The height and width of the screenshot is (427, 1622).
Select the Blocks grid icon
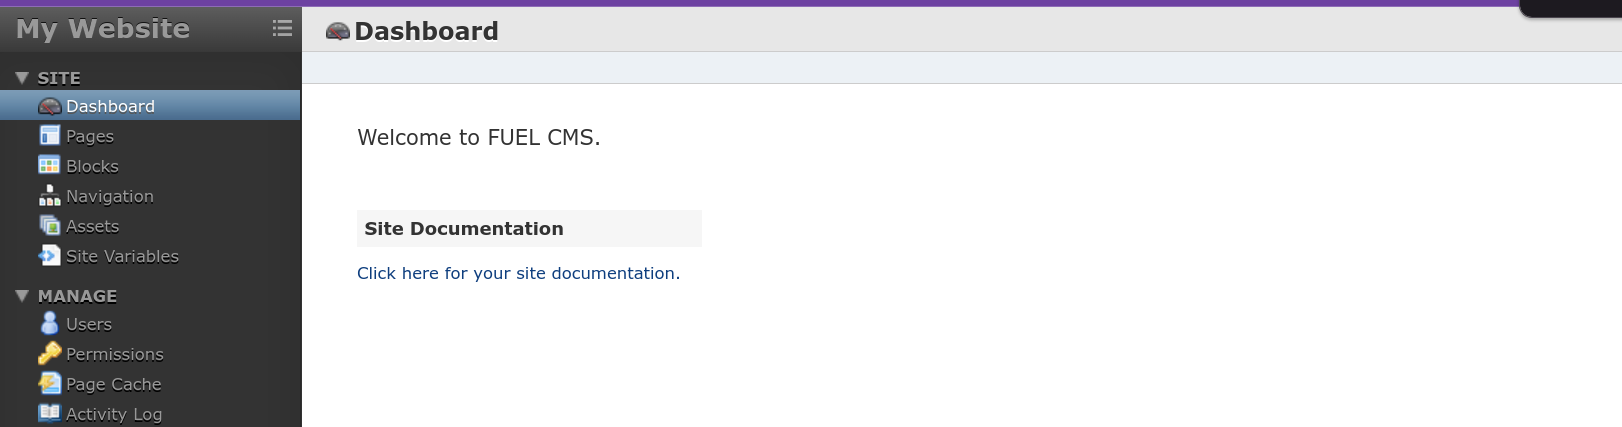pos(49,165)
